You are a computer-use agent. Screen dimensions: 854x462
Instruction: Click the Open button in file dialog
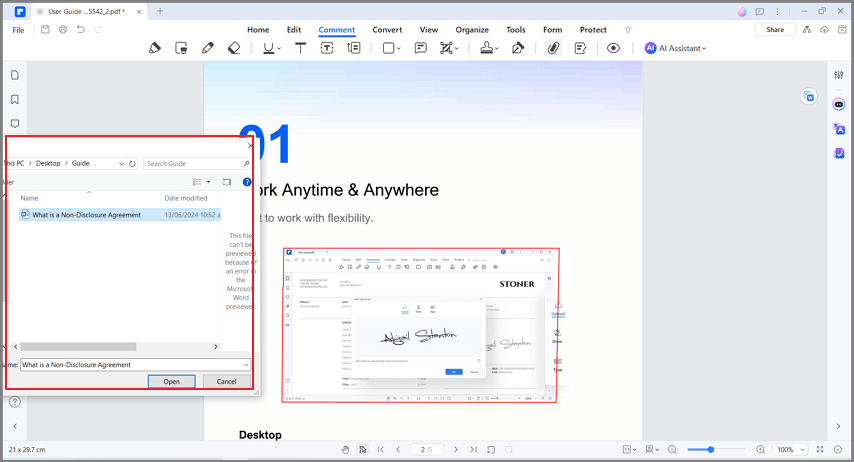click(x=172, y=381)
